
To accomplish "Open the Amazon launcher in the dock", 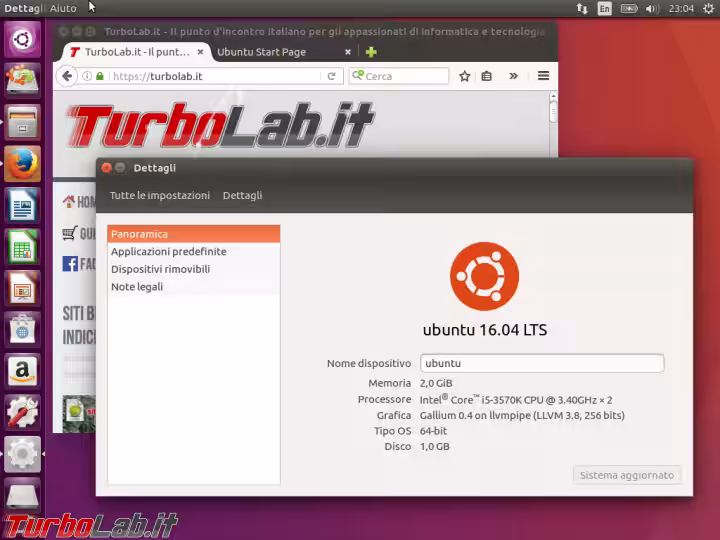I will click(22, 371).
